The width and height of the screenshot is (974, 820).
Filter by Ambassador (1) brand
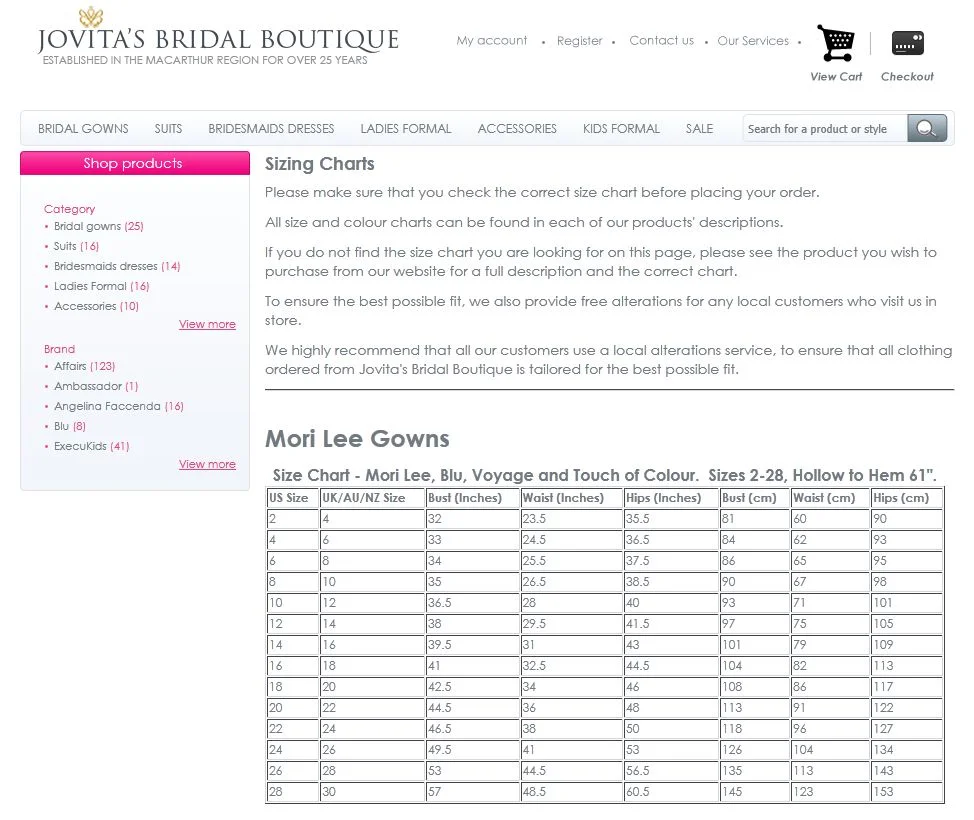point(96,386)
